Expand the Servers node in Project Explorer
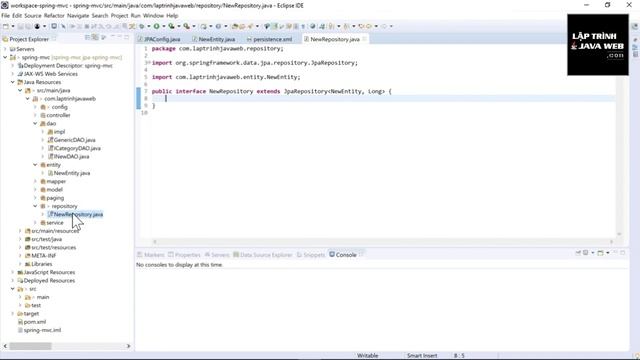Screen dimensions: 640x360 coord(5,49)
